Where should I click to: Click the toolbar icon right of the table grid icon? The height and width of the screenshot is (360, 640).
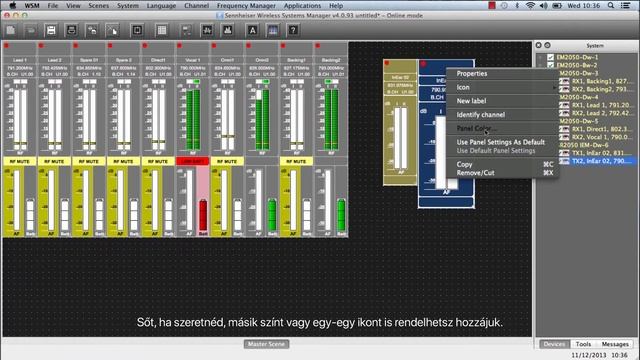(x=187, y=30)
